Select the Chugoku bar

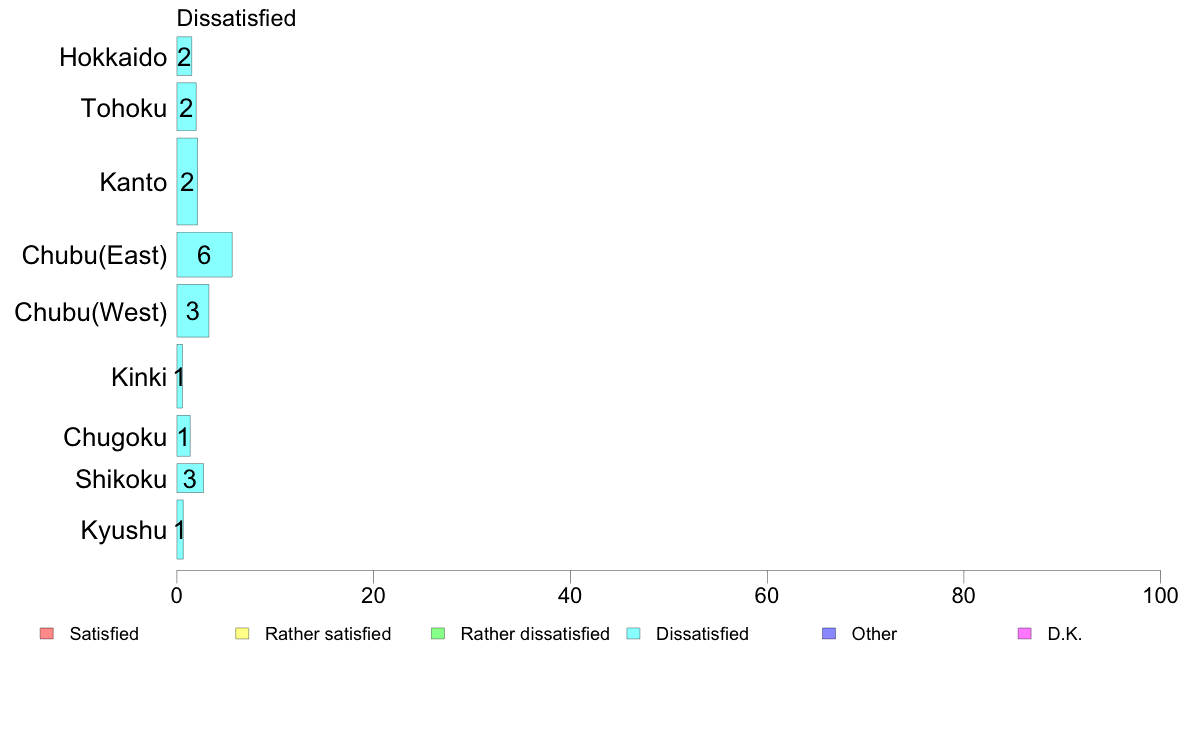pos(183,436)
